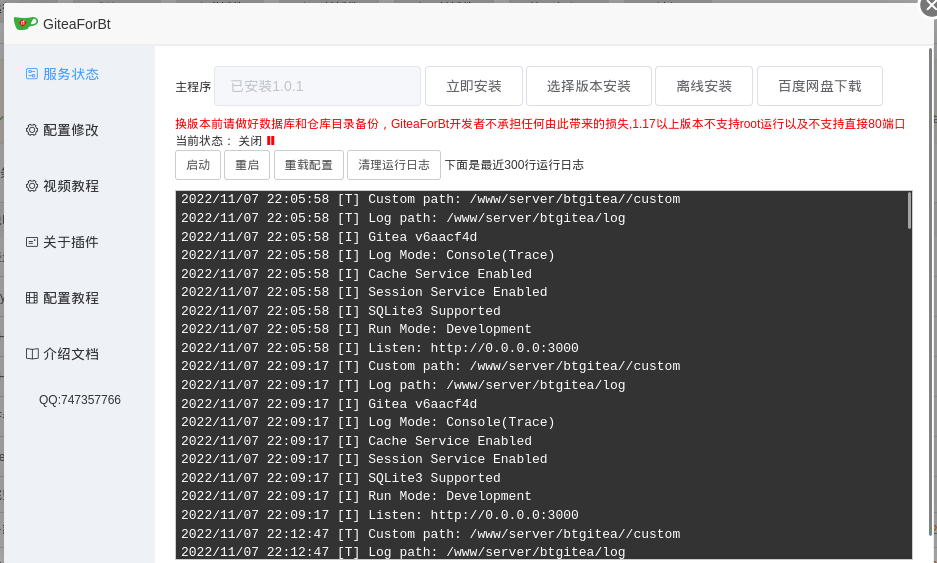Click the 视频教程 gear icon
Viewport: 937px width, 563px height.
point(32,186)
